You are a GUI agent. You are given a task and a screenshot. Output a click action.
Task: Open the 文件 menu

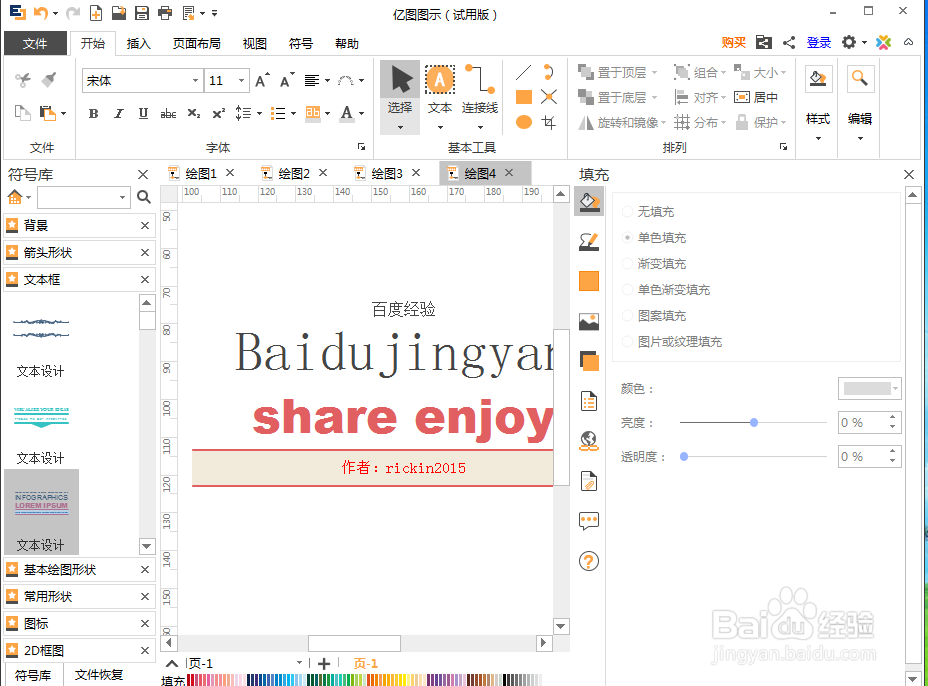[x=35, y=43]
